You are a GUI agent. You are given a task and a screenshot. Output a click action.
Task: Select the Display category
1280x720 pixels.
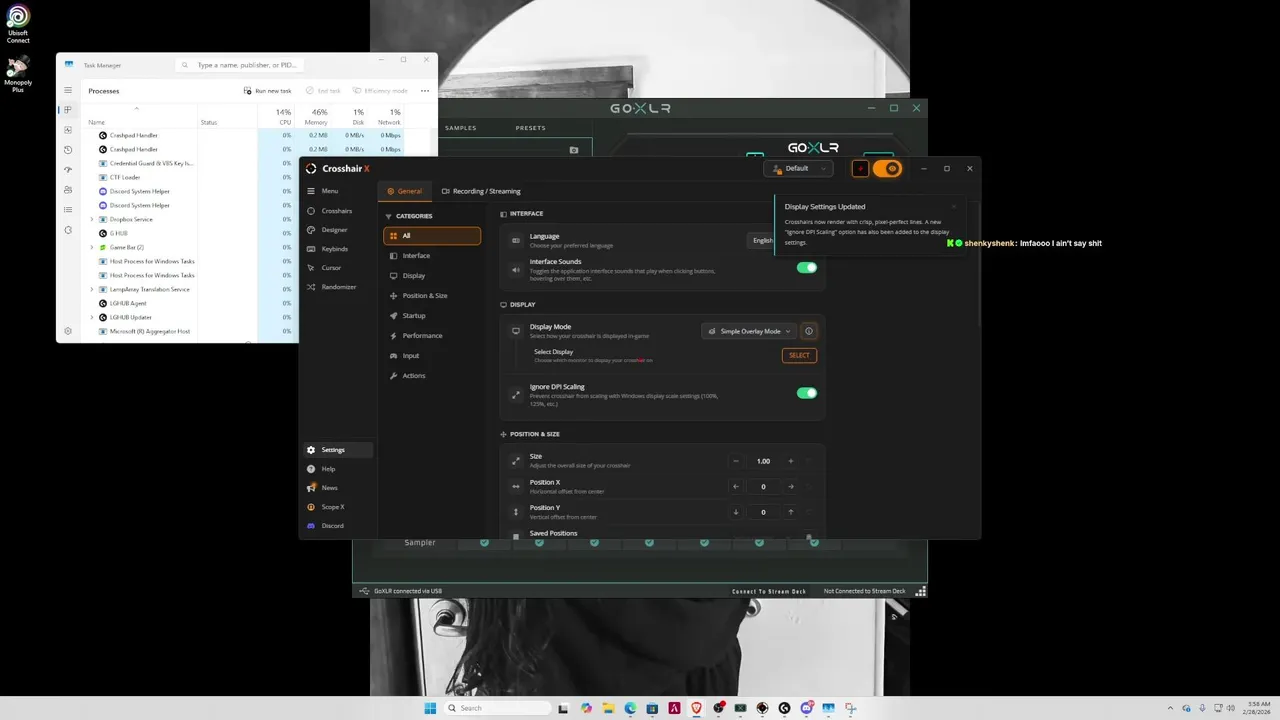432,276
